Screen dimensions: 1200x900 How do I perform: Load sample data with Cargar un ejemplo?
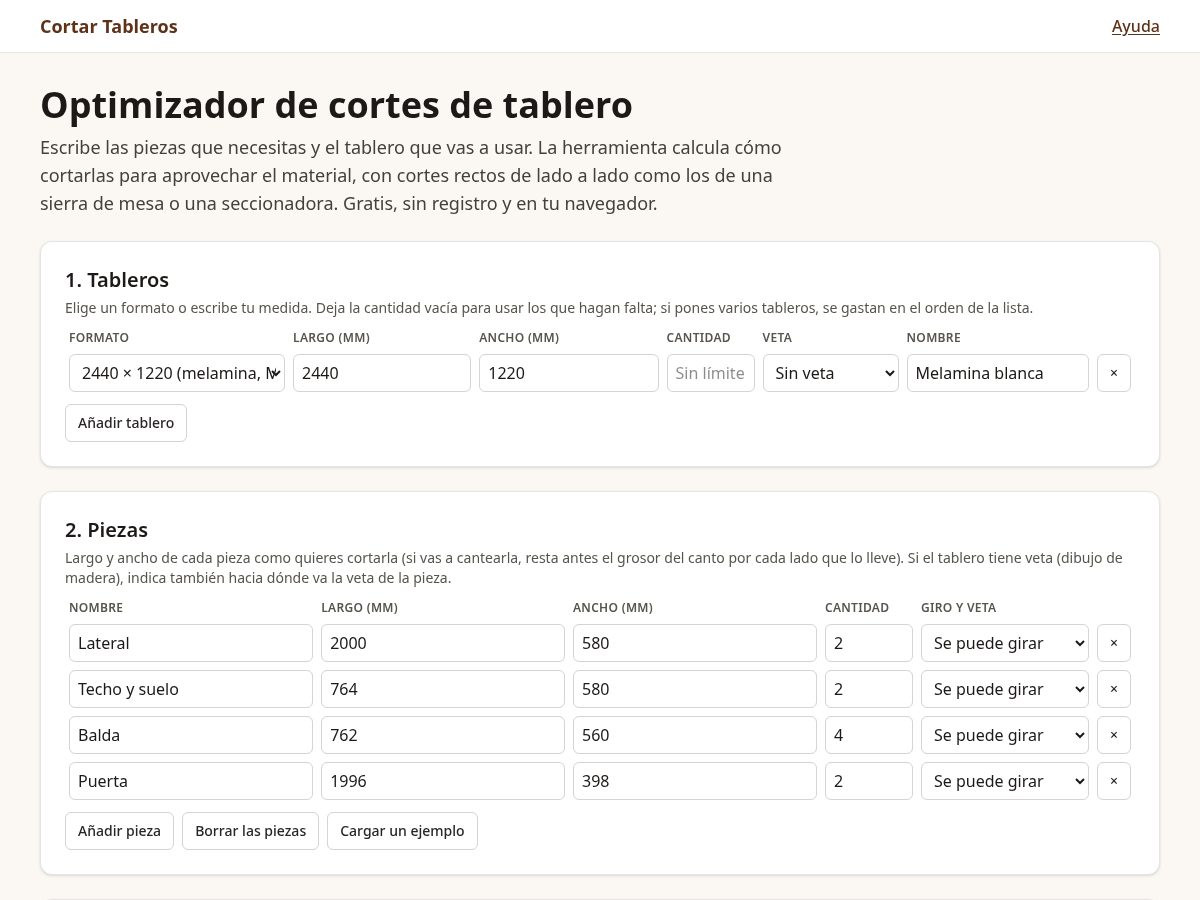(402, 831)
